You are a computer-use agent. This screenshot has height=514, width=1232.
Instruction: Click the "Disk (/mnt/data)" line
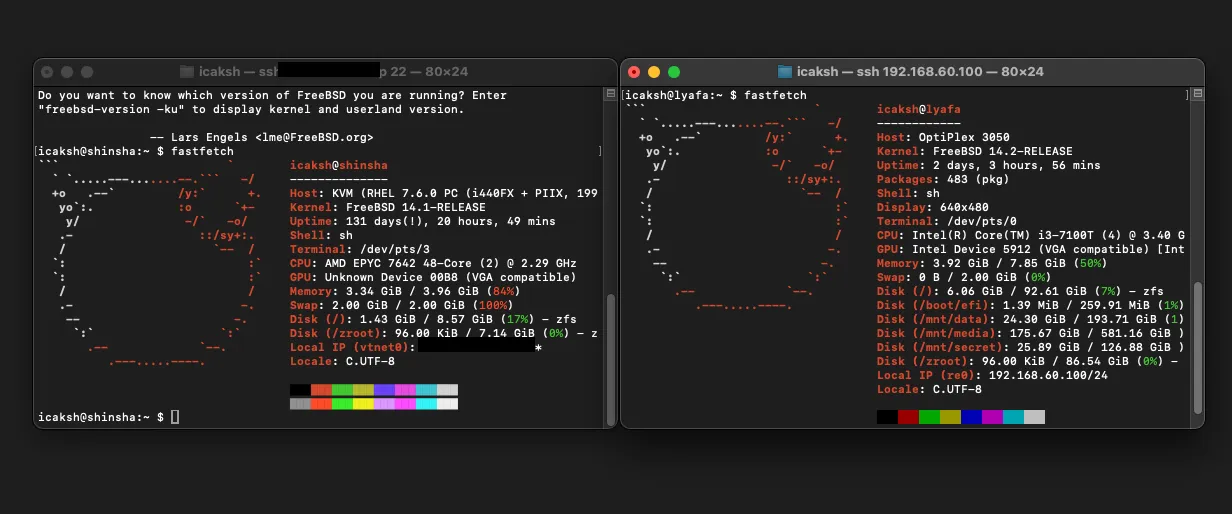pyautogui.click(x=1031, y=319)
